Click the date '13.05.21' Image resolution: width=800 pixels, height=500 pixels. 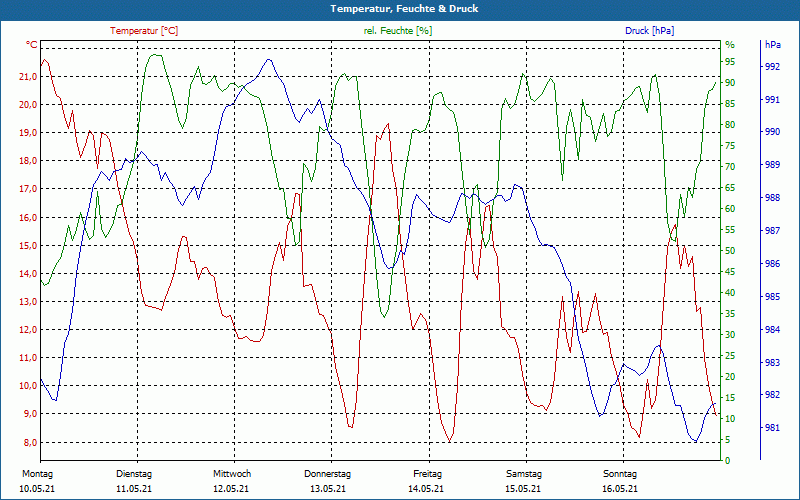(x=328, y=489)
